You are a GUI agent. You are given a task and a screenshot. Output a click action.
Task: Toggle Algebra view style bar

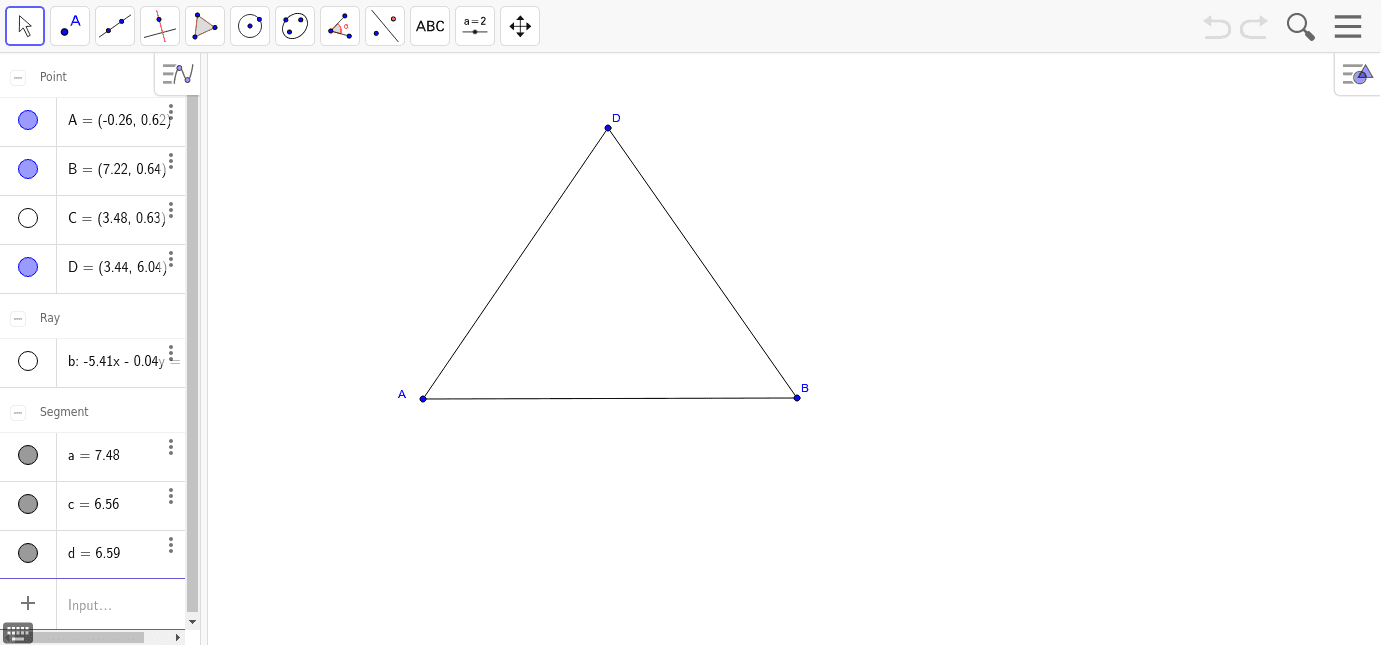177,74
